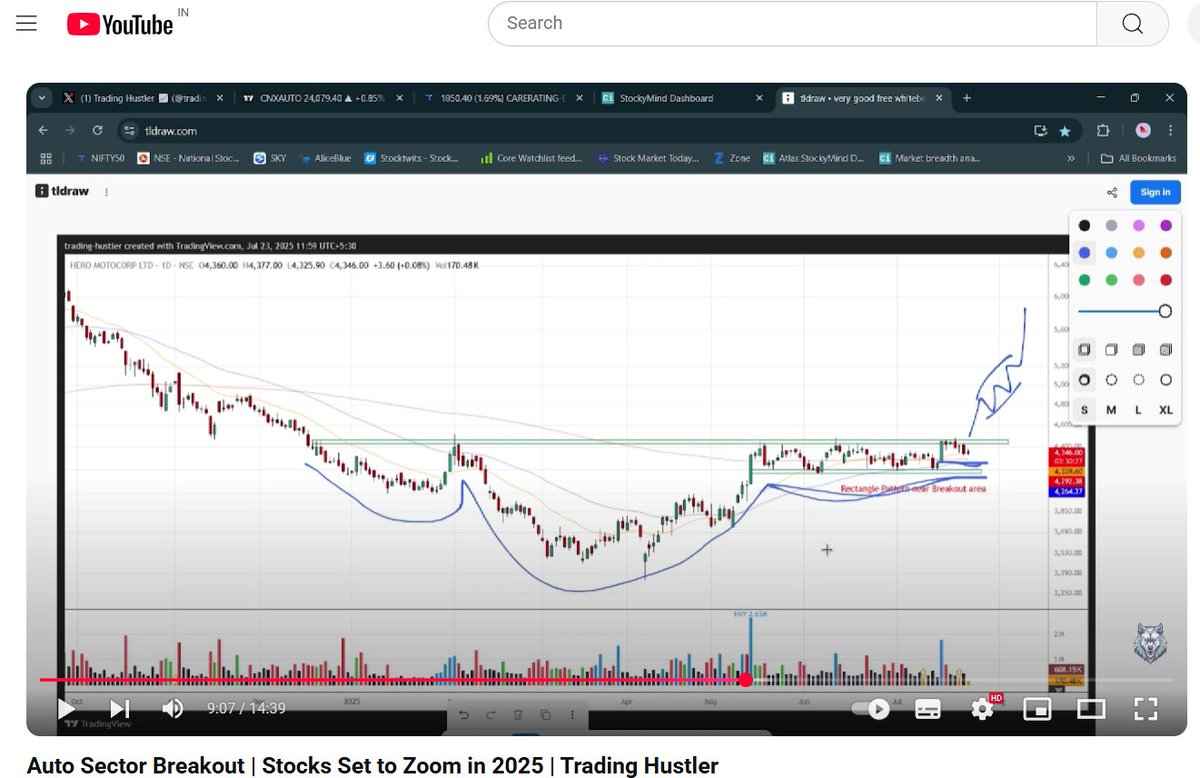Open a new browser tab
Screen dimensions: 1200x778
point(967,98)
